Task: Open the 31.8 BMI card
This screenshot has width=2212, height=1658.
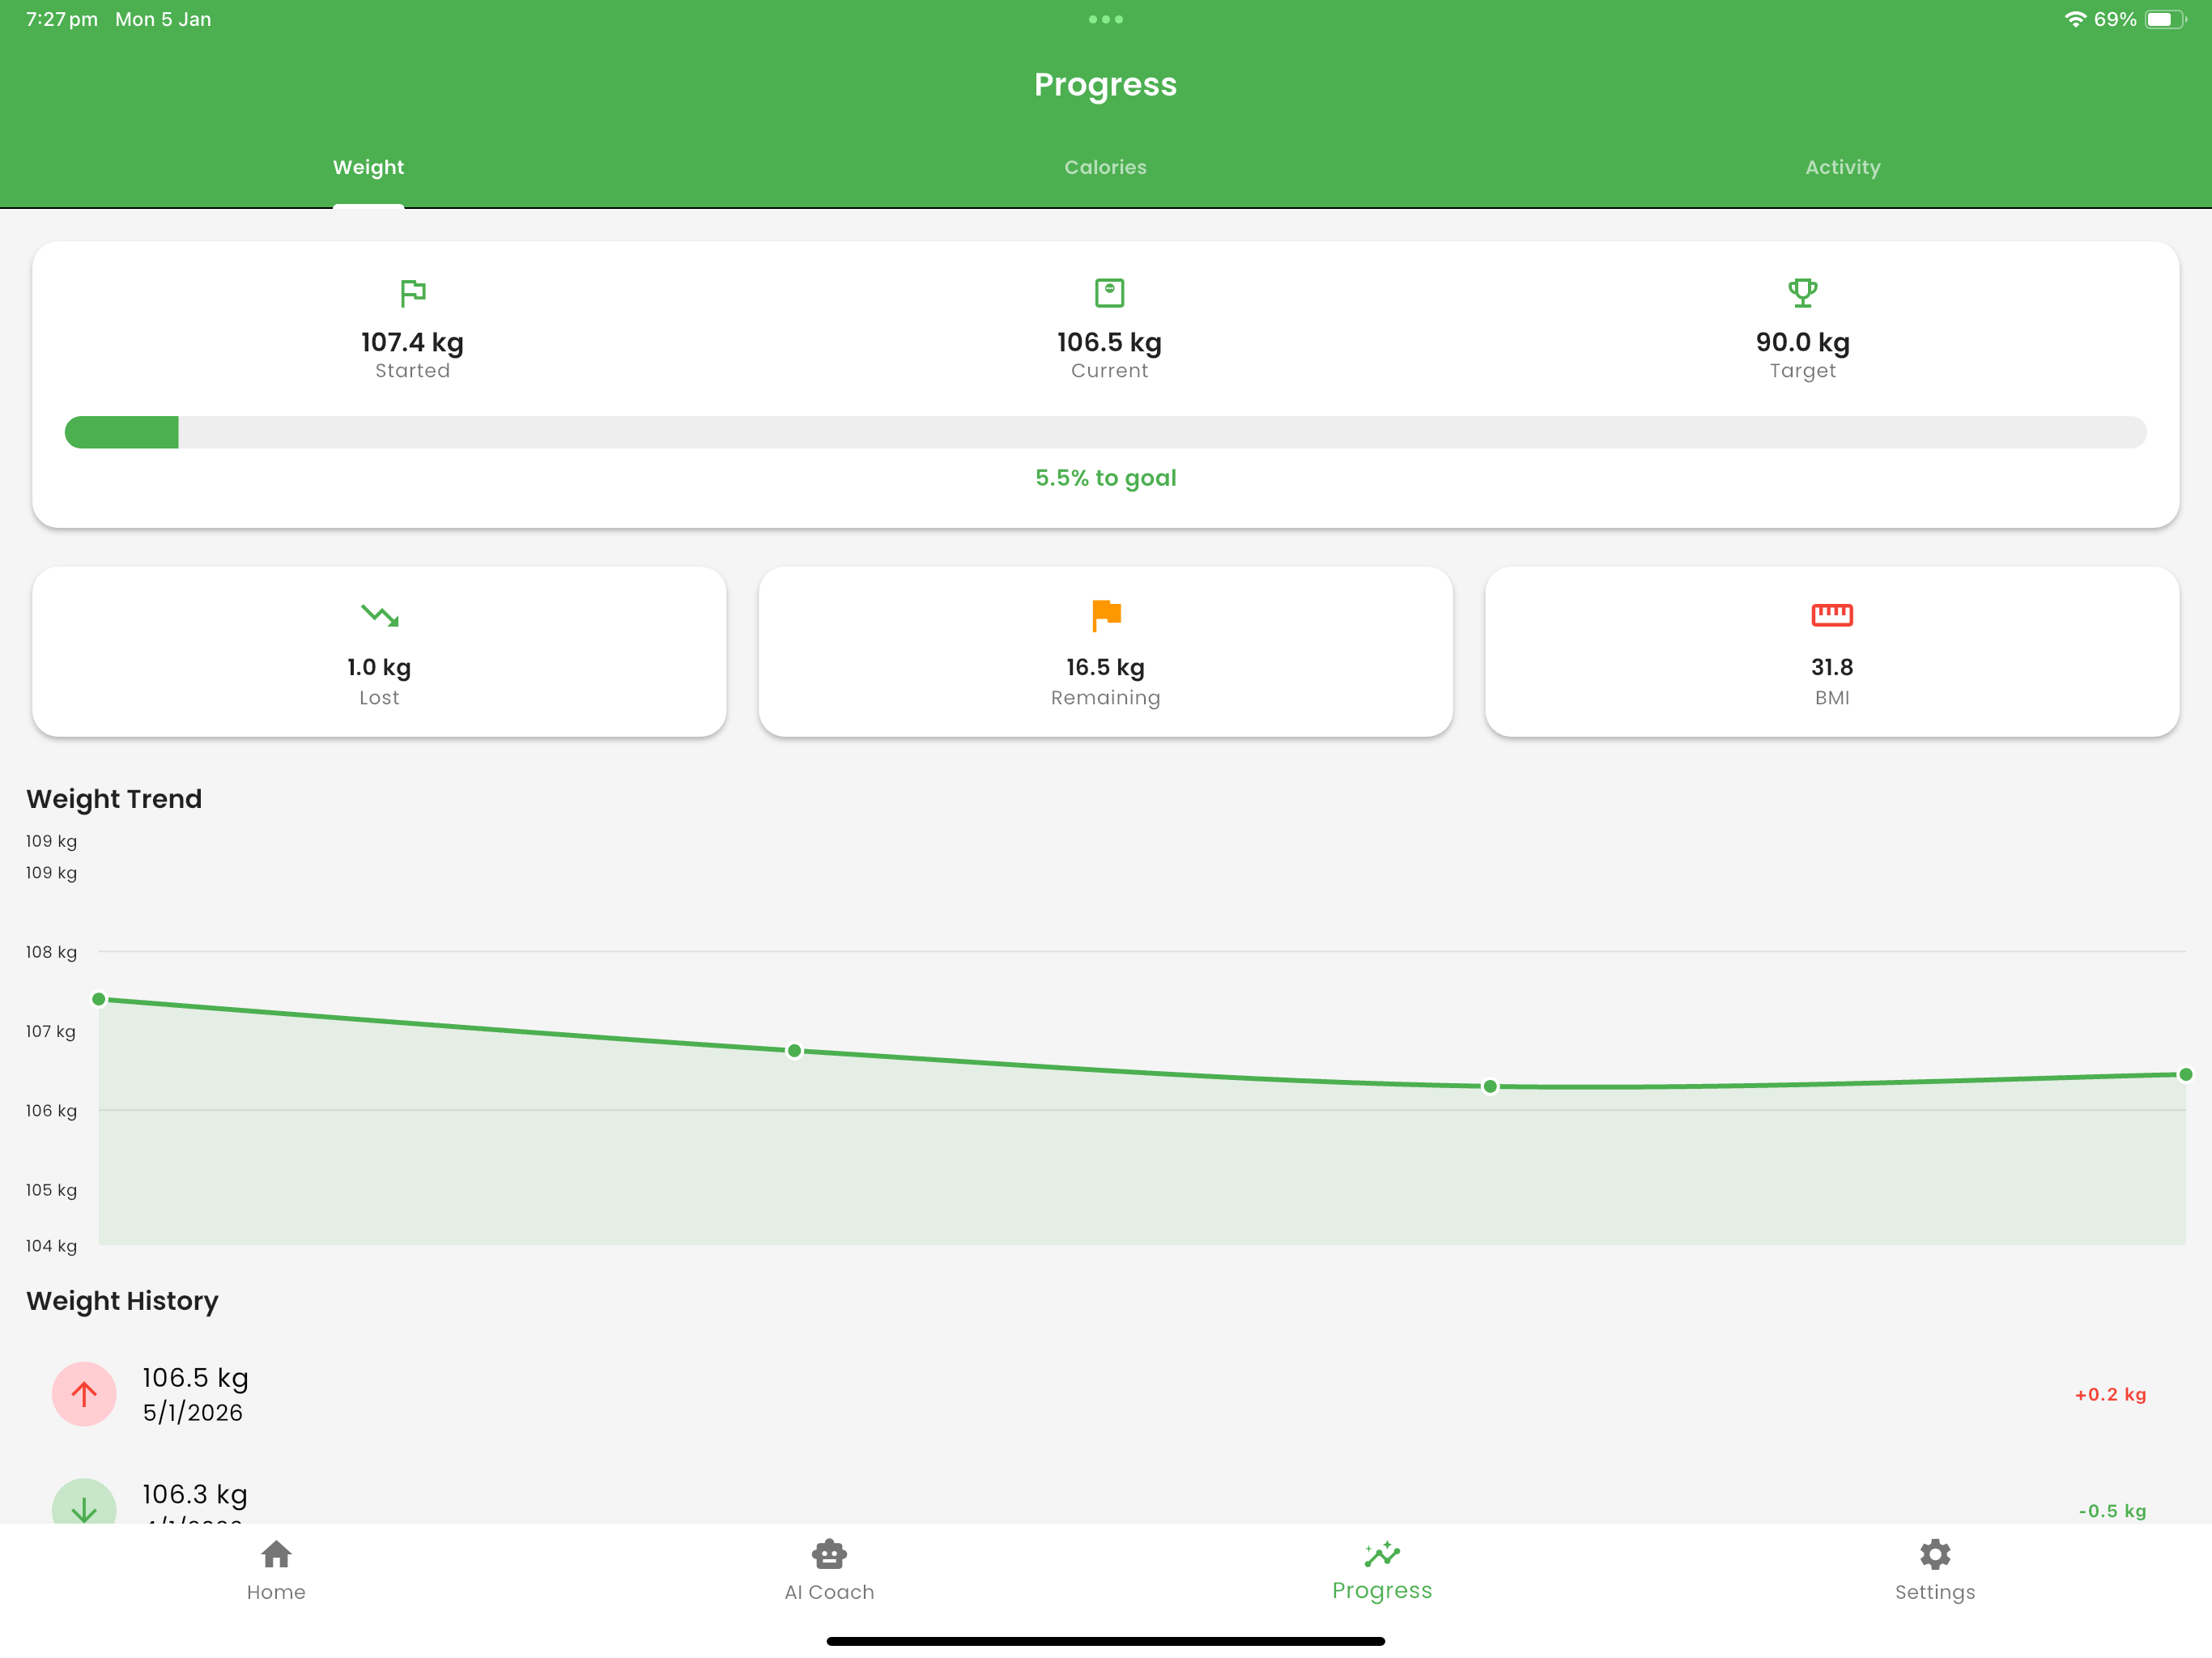Action: 1831,652
